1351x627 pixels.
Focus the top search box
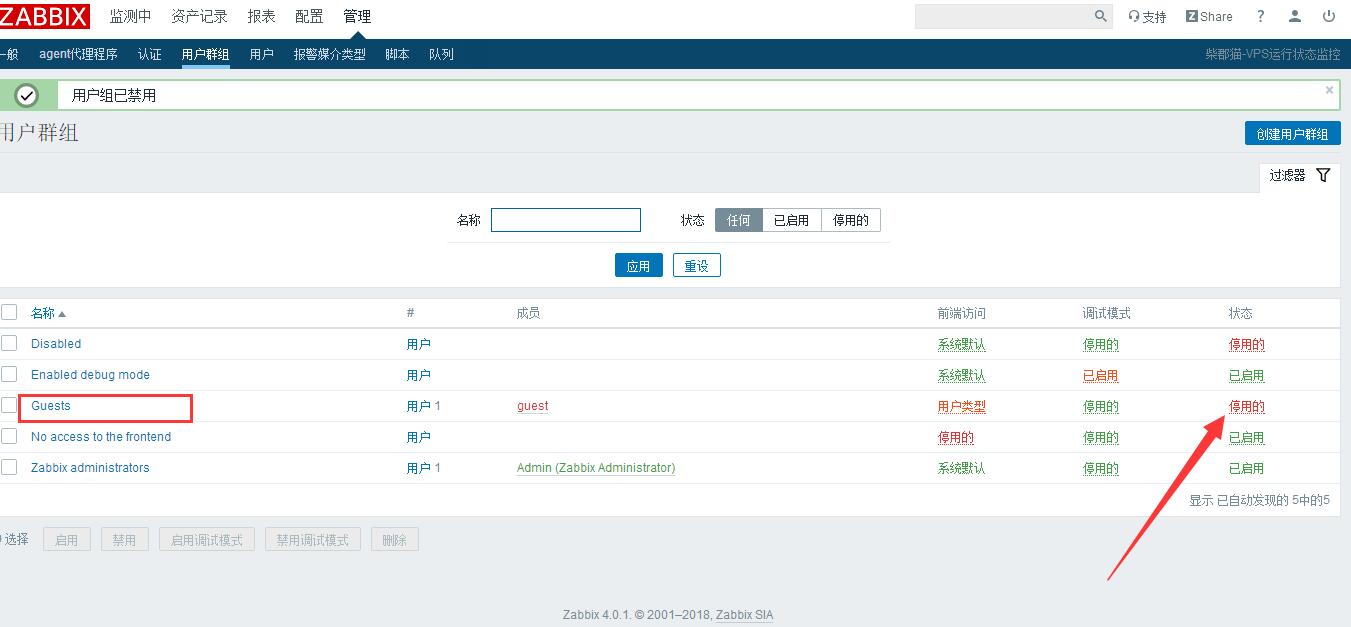[x=1003, y=16]
